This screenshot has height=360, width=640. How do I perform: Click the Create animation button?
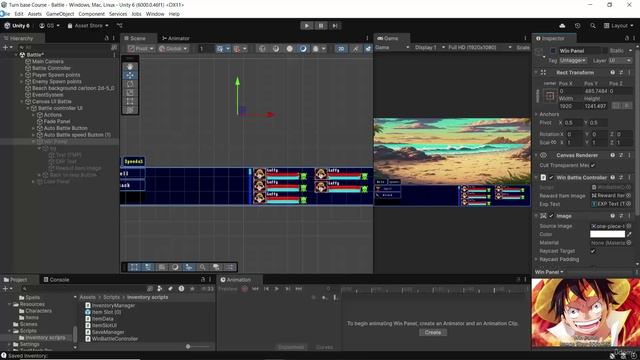tap(433, 332)
